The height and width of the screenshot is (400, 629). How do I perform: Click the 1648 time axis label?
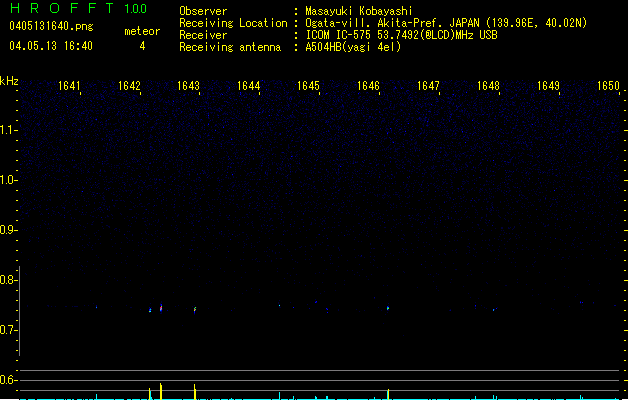[x=488, y=86]
